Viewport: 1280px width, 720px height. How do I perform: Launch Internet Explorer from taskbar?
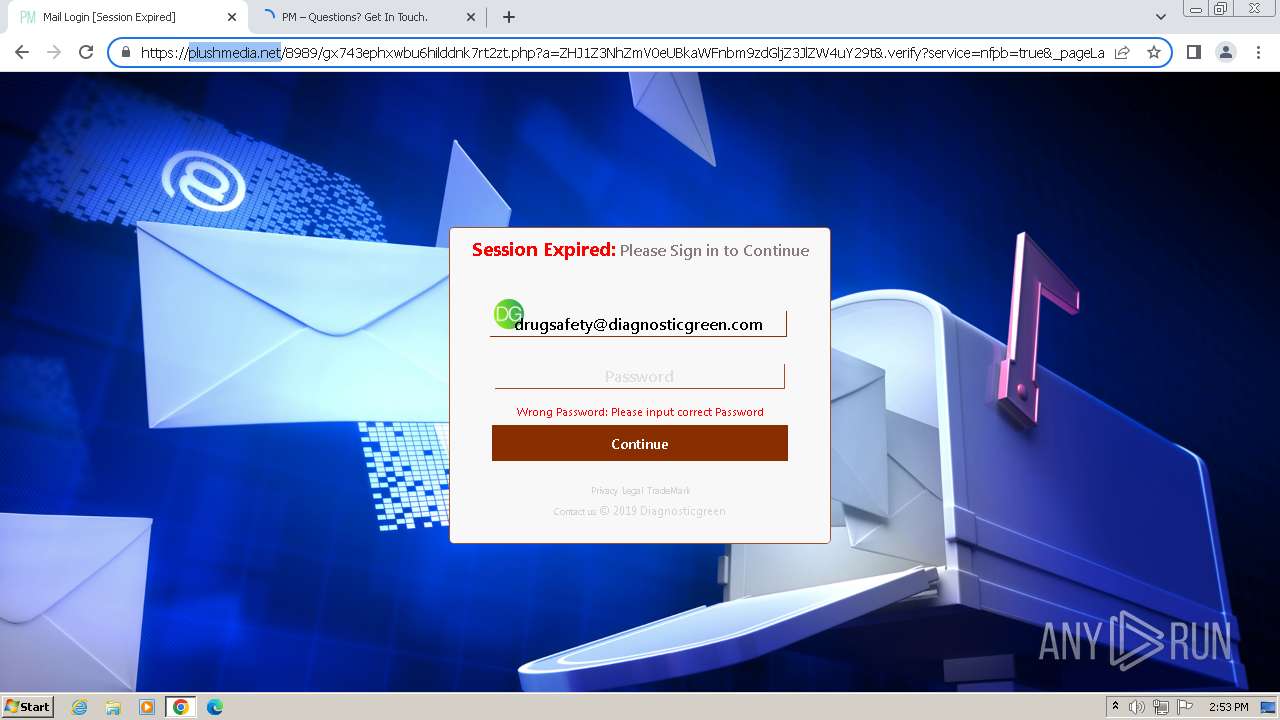[80, 707]
